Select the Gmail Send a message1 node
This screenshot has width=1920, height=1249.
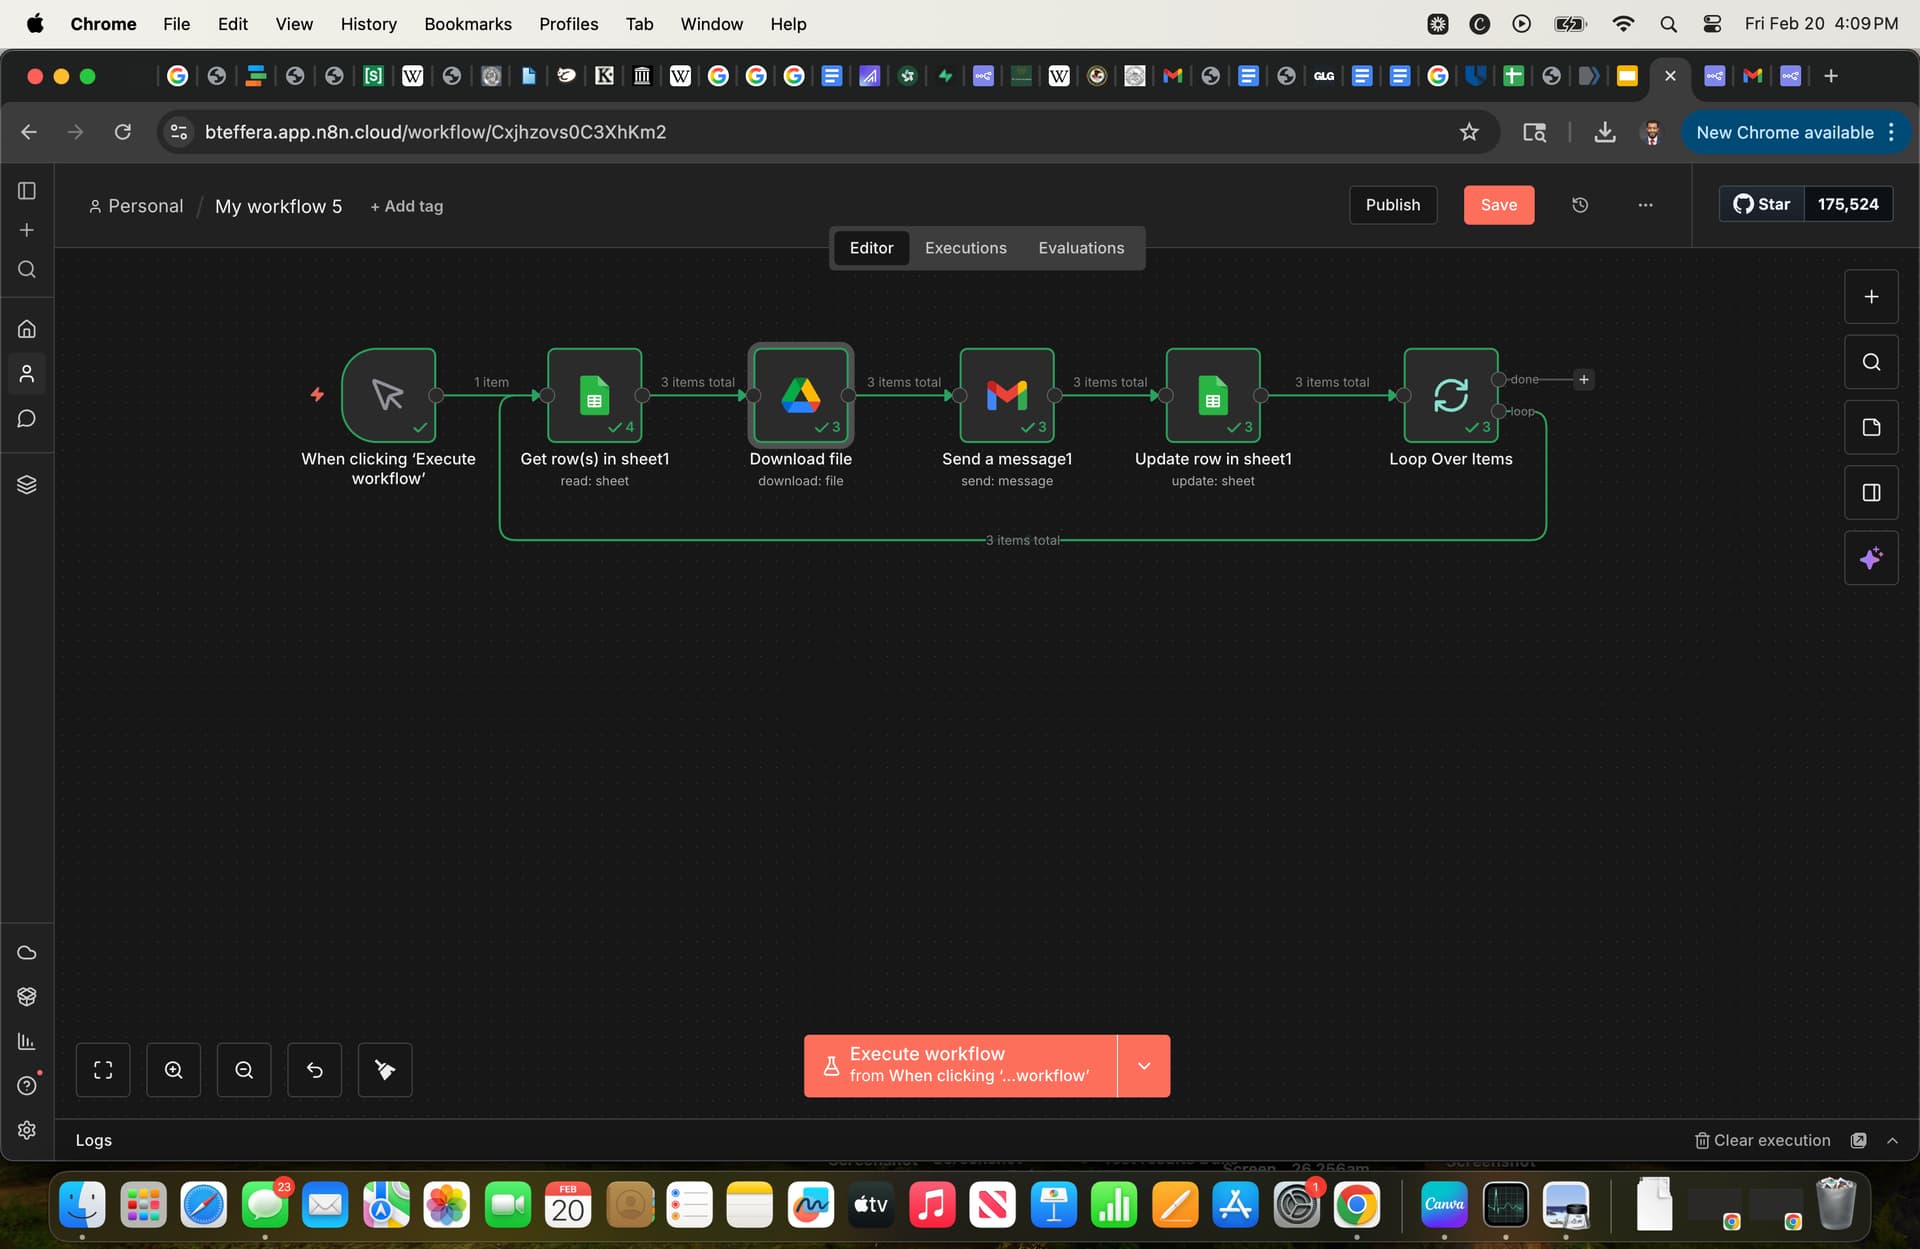coord(1006,395)
